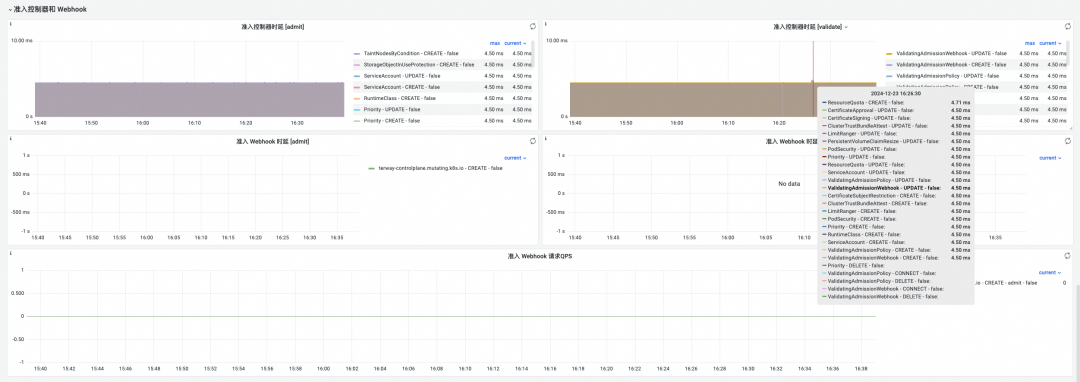Image resolution: width=1080 pixels, height=382 pixels.
Task: Open 准入控制器时延 [validate] panel title menu
Action: click(810, 27)
